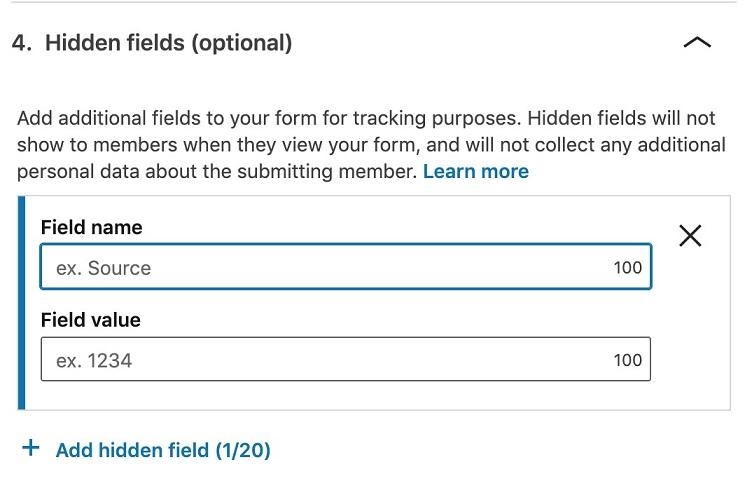
Task: Click the Field name label
Action: 91,228
